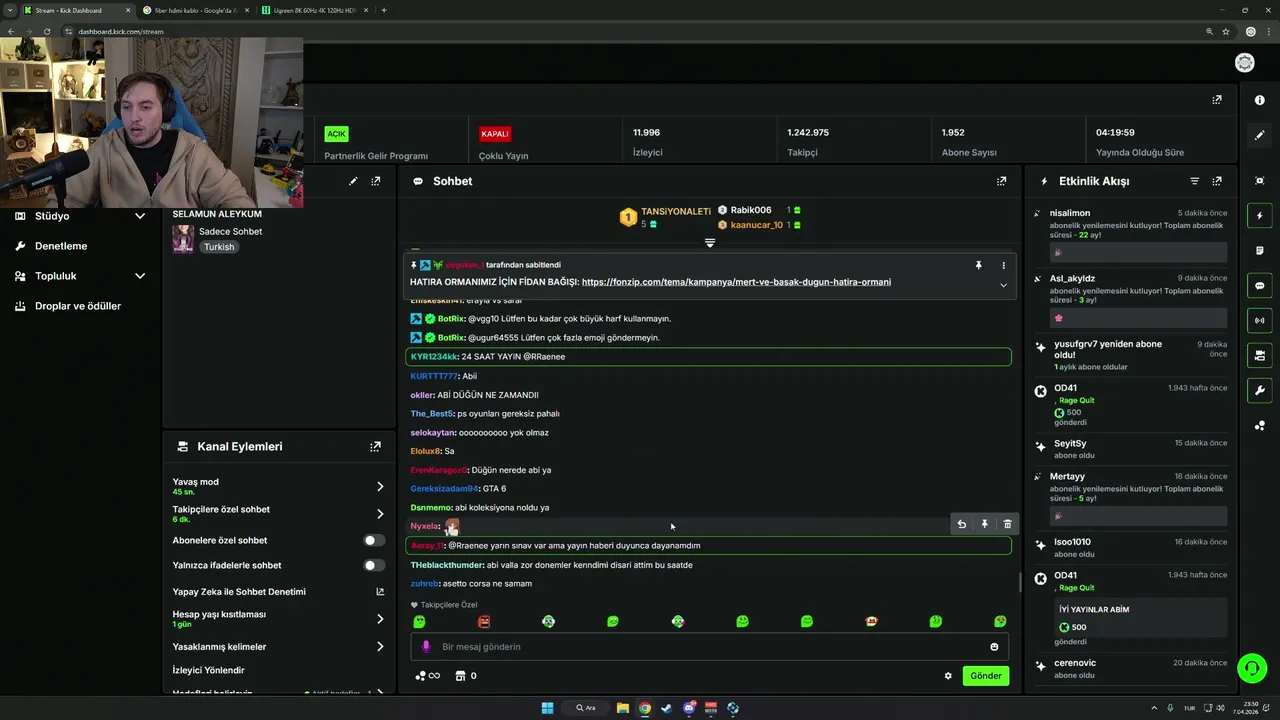The image size is (1280, 720).
Task: Insert the red angry emote
Action: tap(484, 621)
